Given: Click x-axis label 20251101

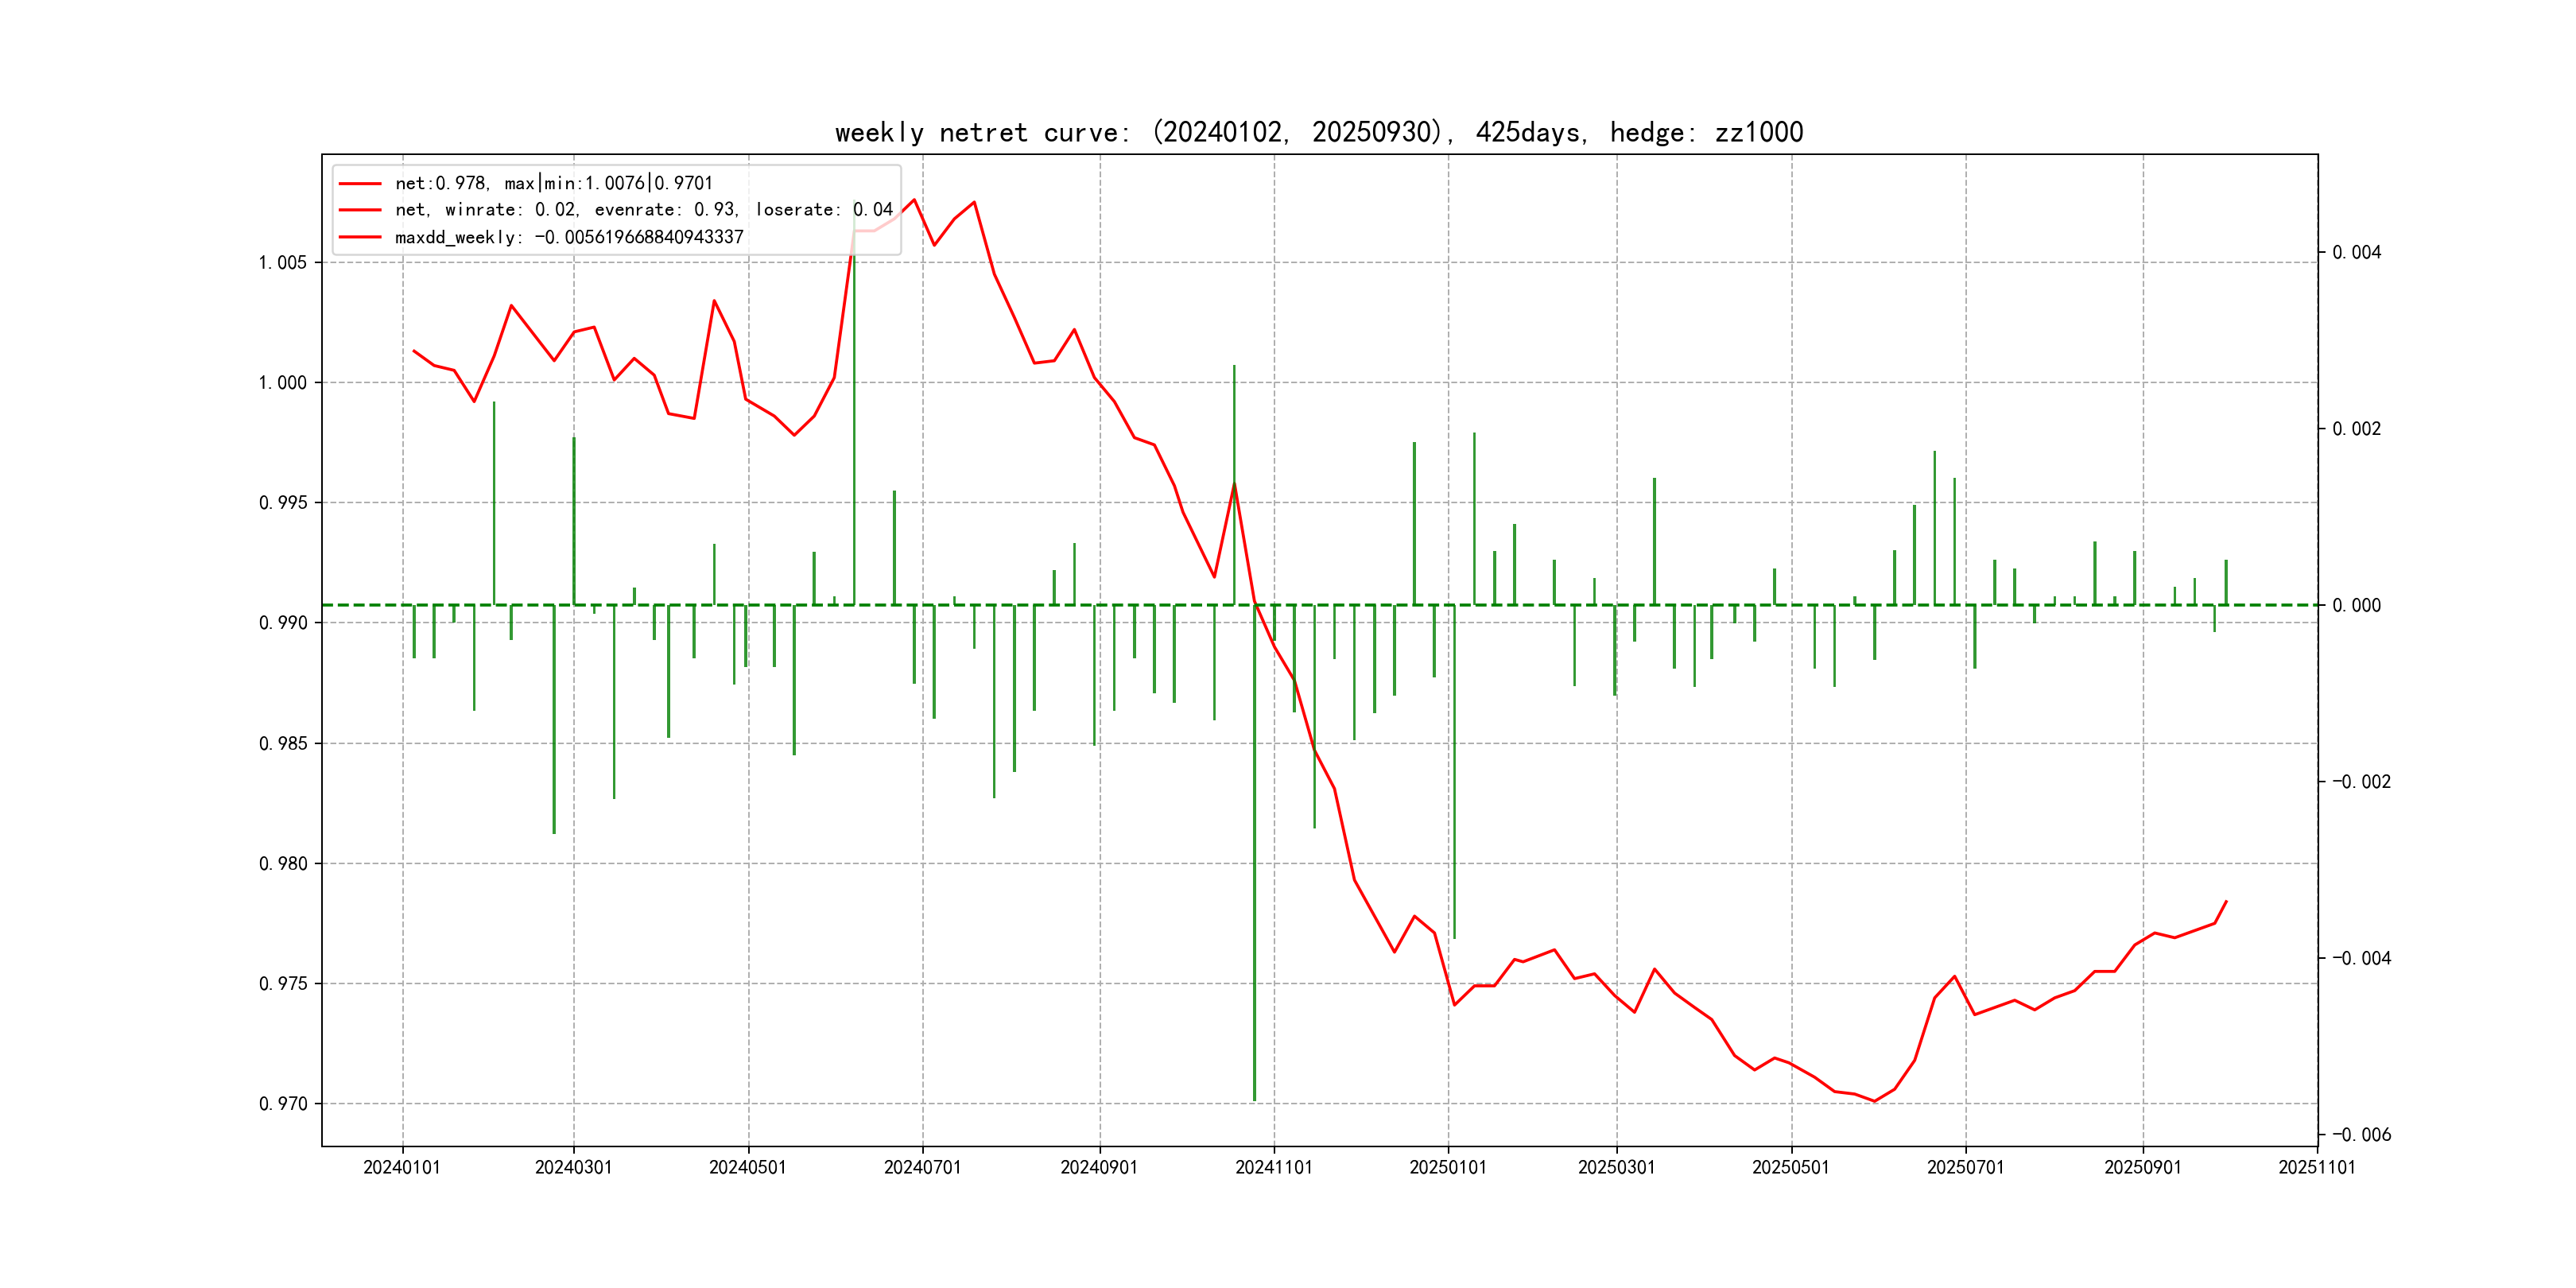Looking at the screenshot, I should click(x=2316, y=1167).
